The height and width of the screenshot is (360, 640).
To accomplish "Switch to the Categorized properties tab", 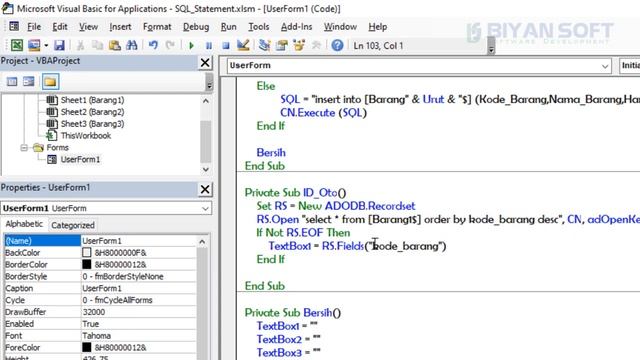I will (x=73, y=225).
